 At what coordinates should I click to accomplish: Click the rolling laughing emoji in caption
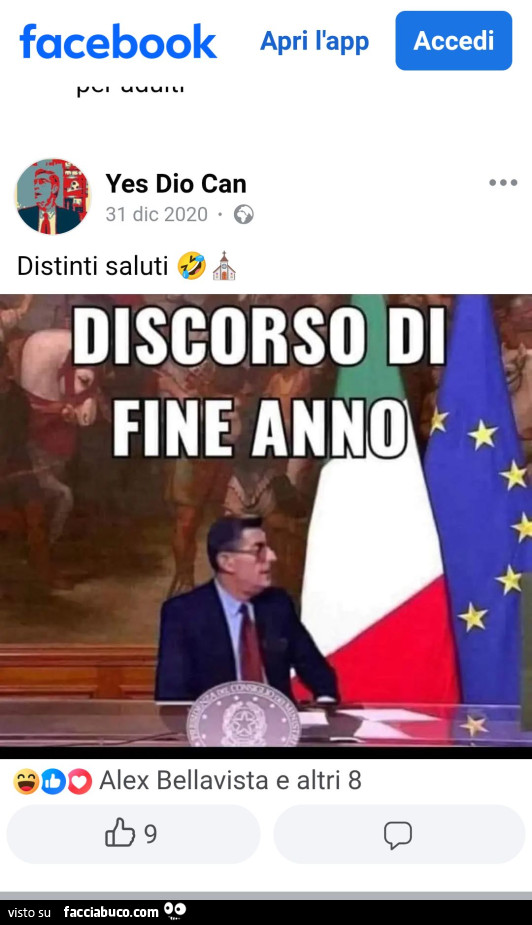tap(192, 265)
